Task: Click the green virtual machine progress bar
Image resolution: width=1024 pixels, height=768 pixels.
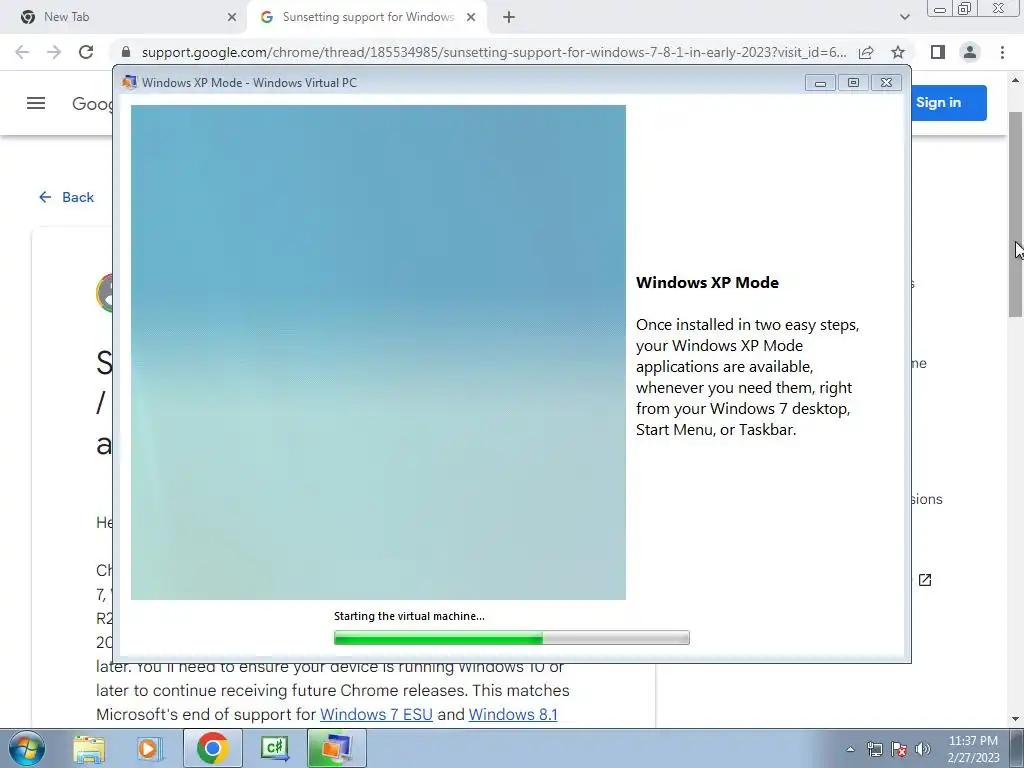Action: pyautogui.click(x=511, y=637)
